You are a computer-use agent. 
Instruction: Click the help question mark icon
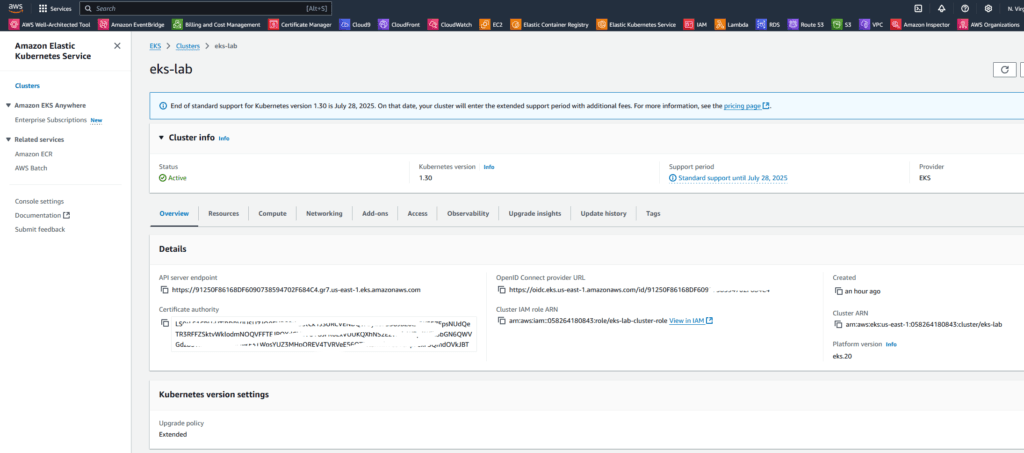[965, 8]
